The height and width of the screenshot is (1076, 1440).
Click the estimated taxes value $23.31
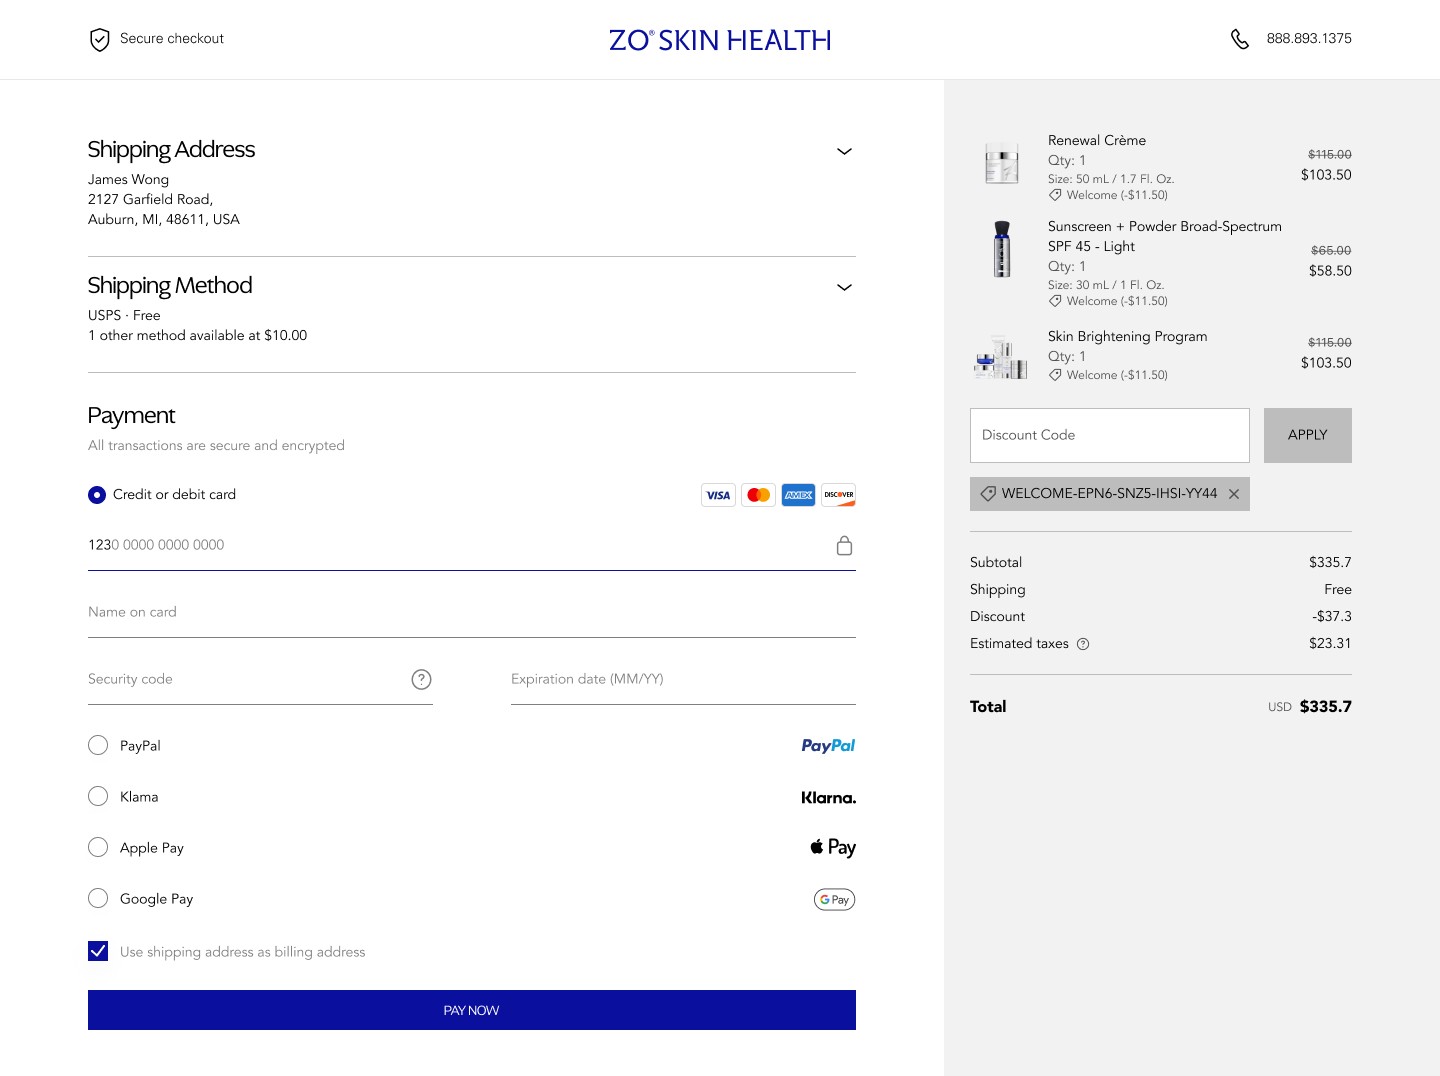(1330, 643)
